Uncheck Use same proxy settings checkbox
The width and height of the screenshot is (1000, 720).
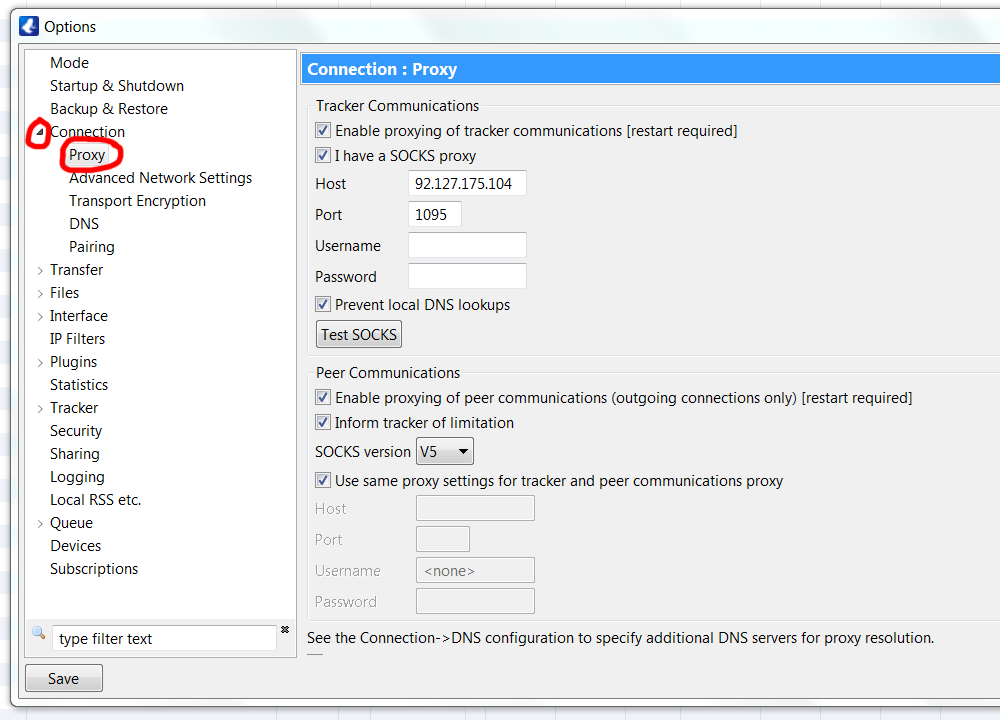click(323, 481)
